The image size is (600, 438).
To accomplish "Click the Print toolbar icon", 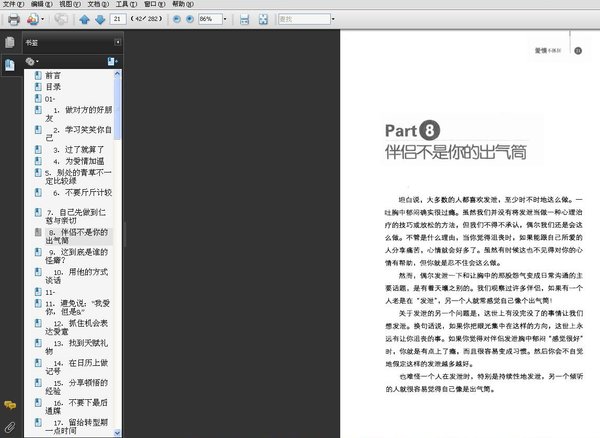I will point(14,19).
